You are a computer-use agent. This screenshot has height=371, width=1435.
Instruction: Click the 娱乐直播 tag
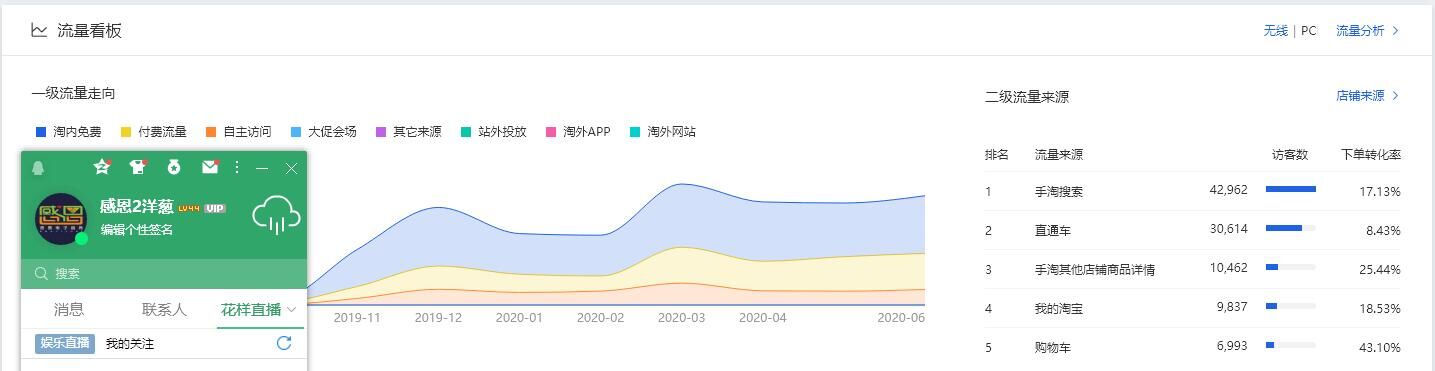[65, 343]
